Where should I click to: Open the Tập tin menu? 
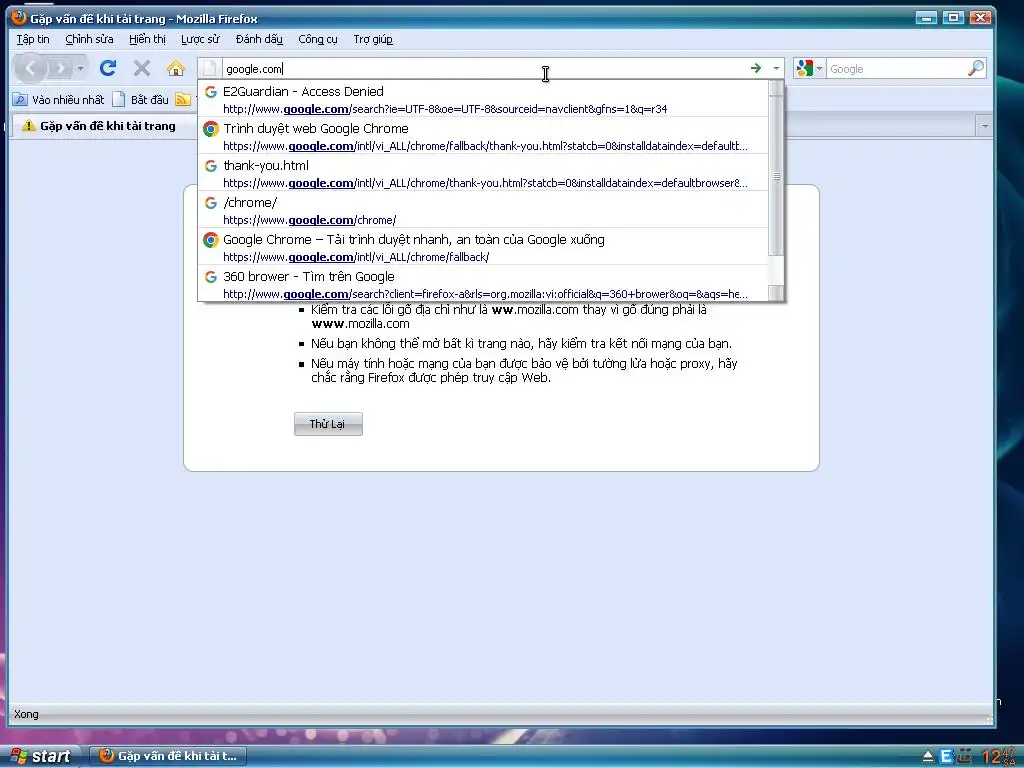[33, 39]
